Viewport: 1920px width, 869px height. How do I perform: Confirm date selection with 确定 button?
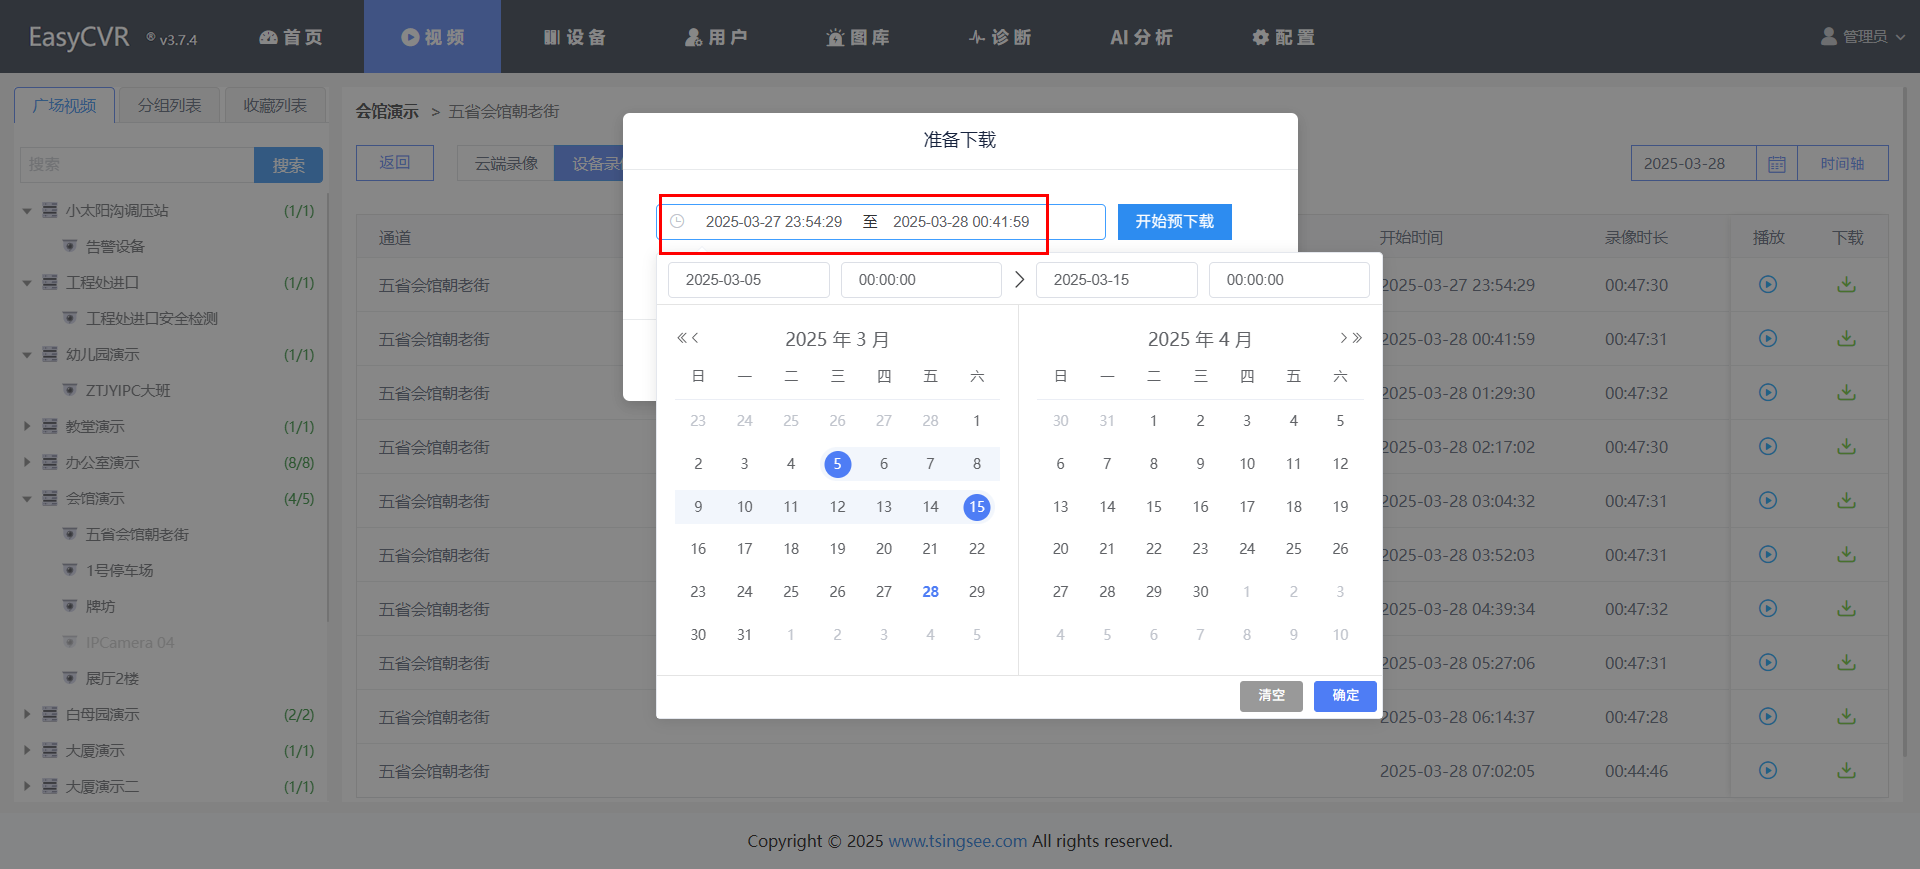point(1345,695)
